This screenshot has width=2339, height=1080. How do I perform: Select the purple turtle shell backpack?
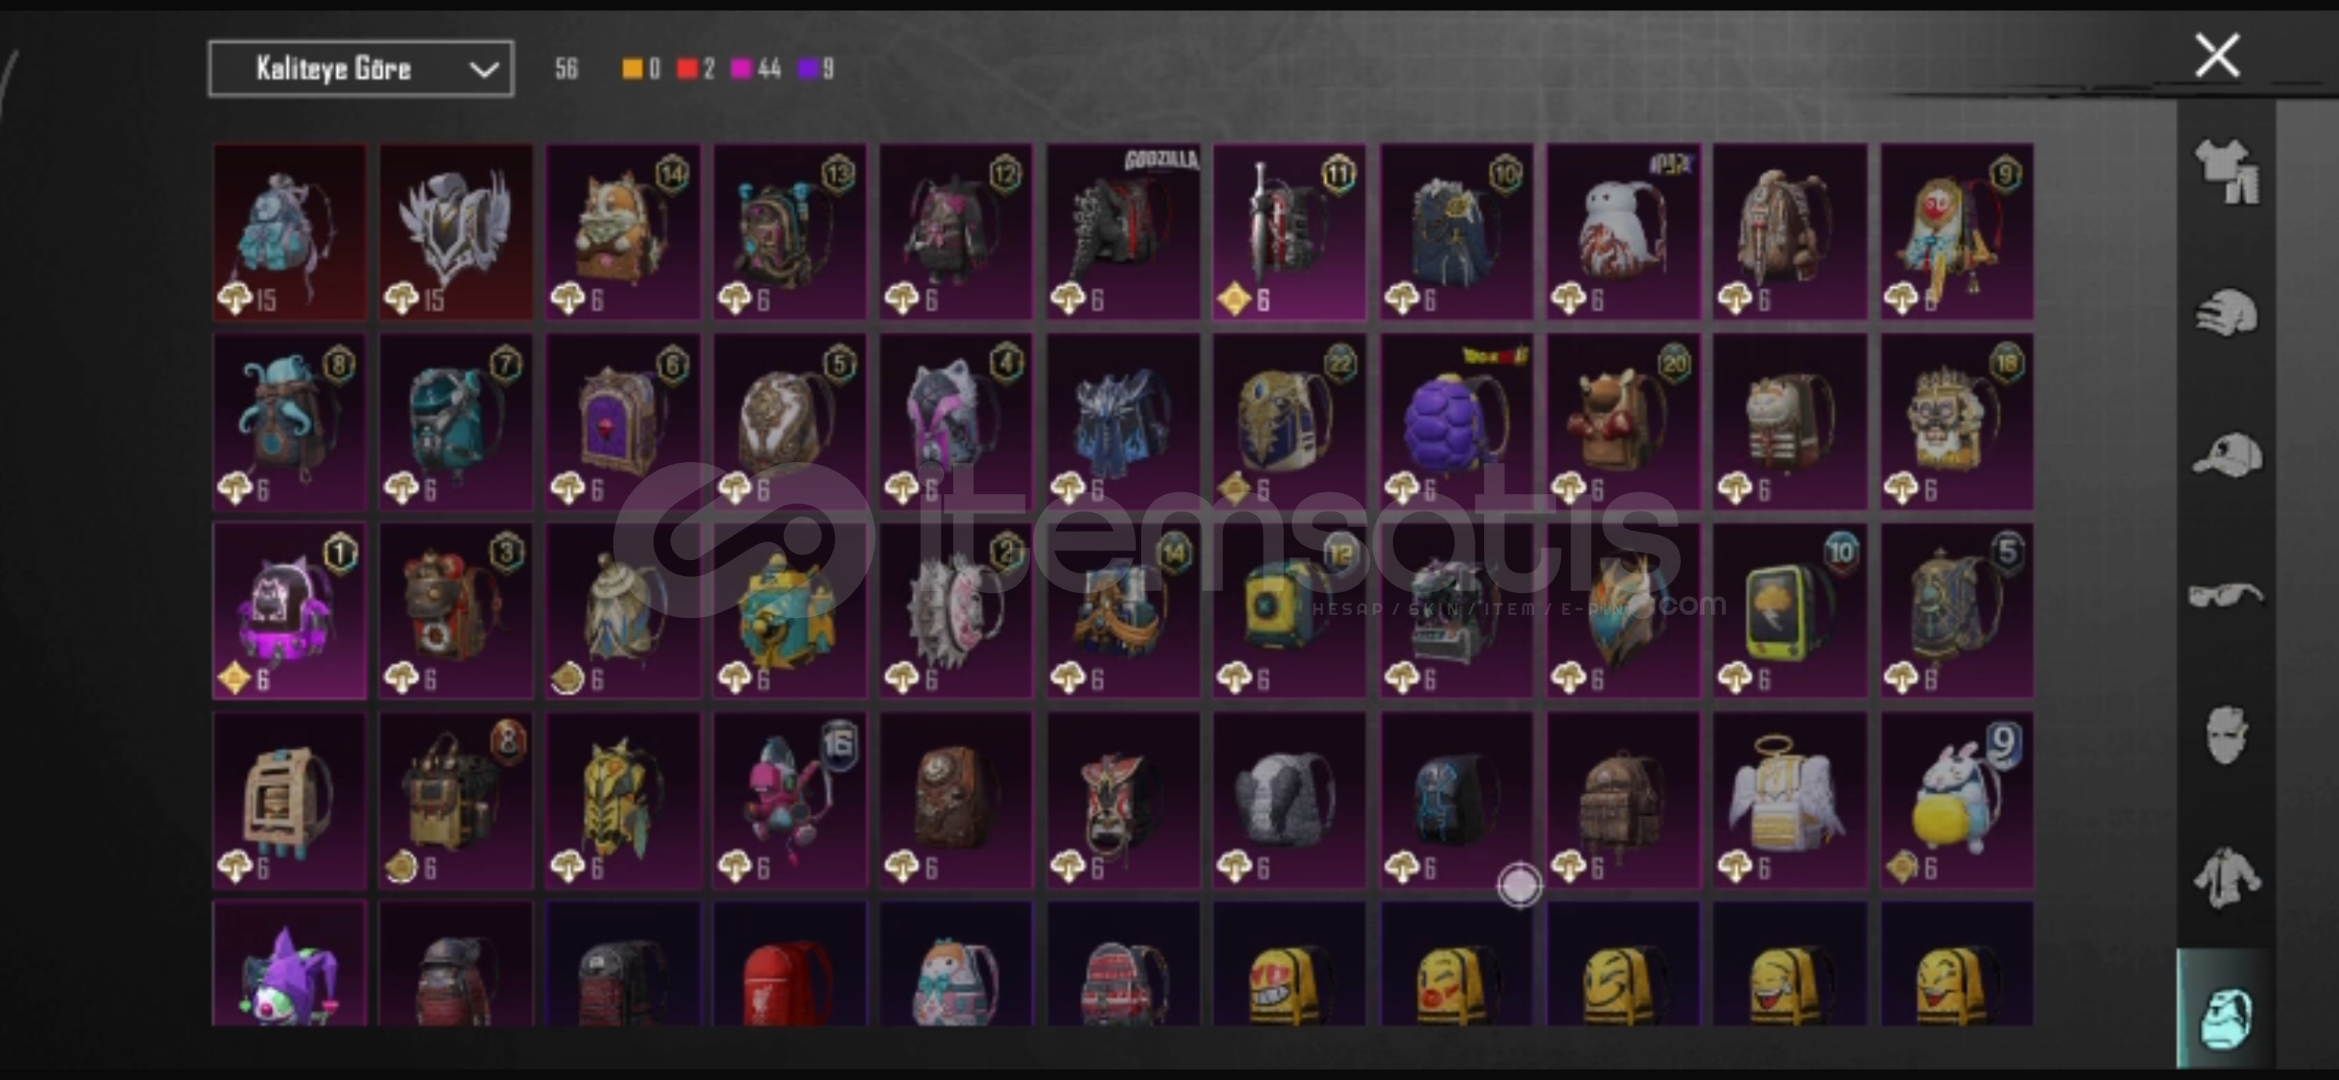pyautogui.click(x=1456, y=422)
